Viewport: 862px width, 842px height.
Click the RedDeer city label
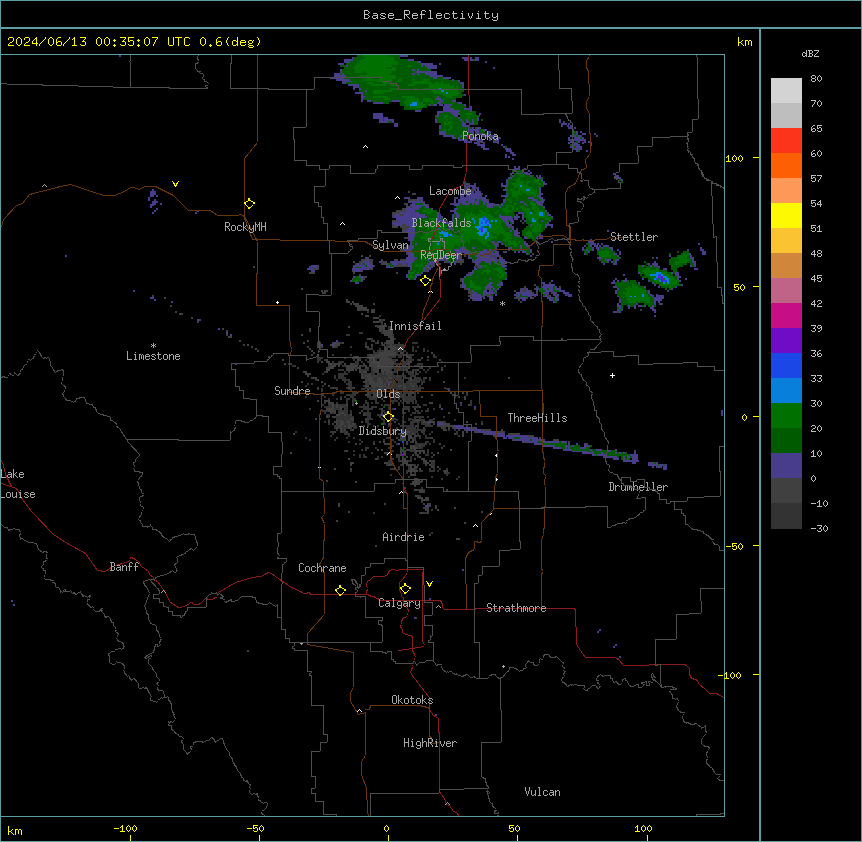[x=441, y=255]
